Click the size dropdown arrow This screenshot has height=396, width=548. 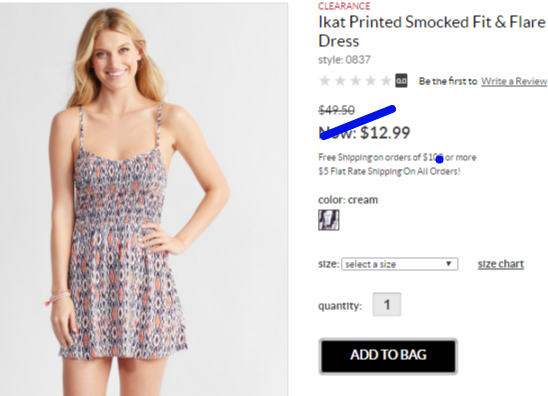point(449,264)
